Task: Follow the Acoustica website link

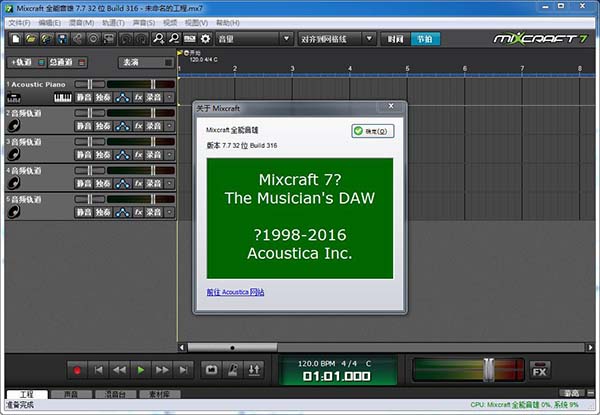Action: (x=235, y=292)
